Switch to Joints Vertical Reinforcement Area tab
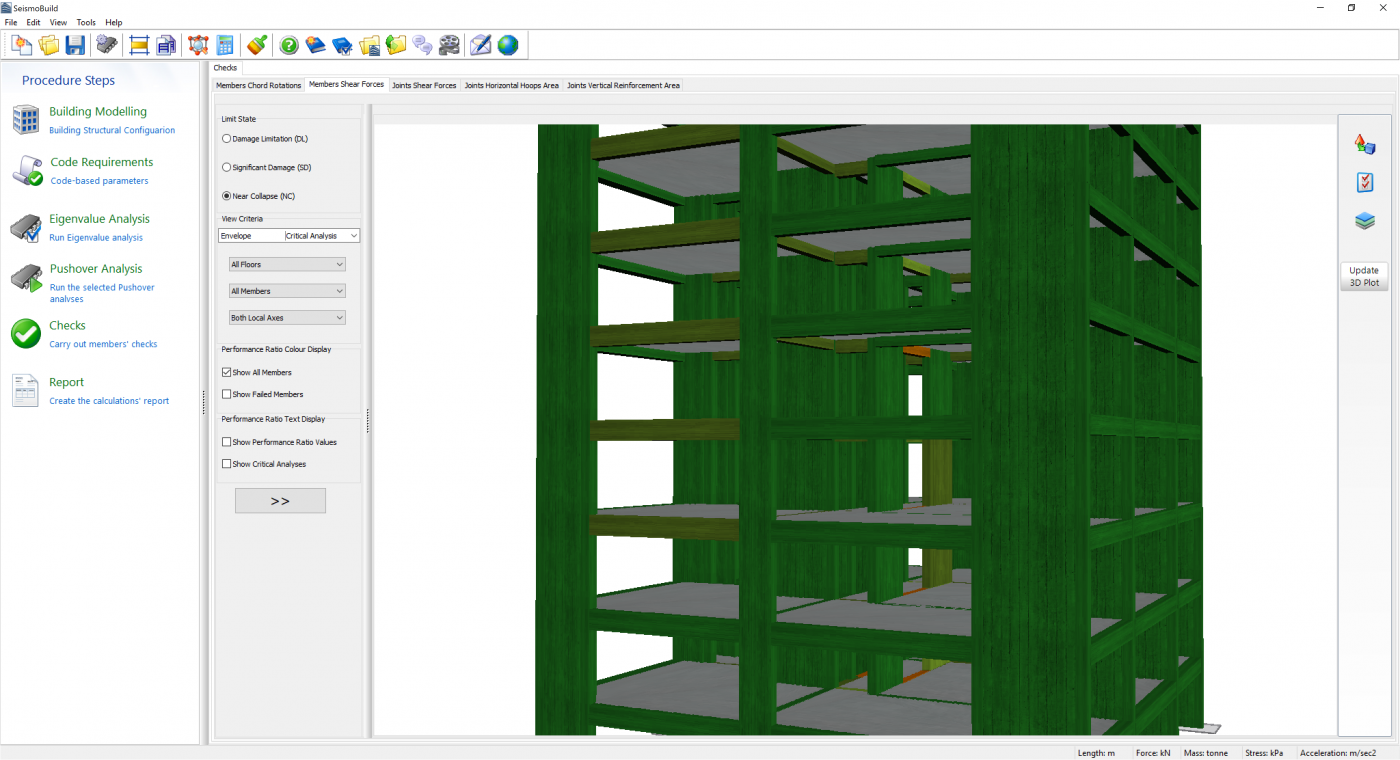This screenshot has width=1400, height=760. [624, 86]
